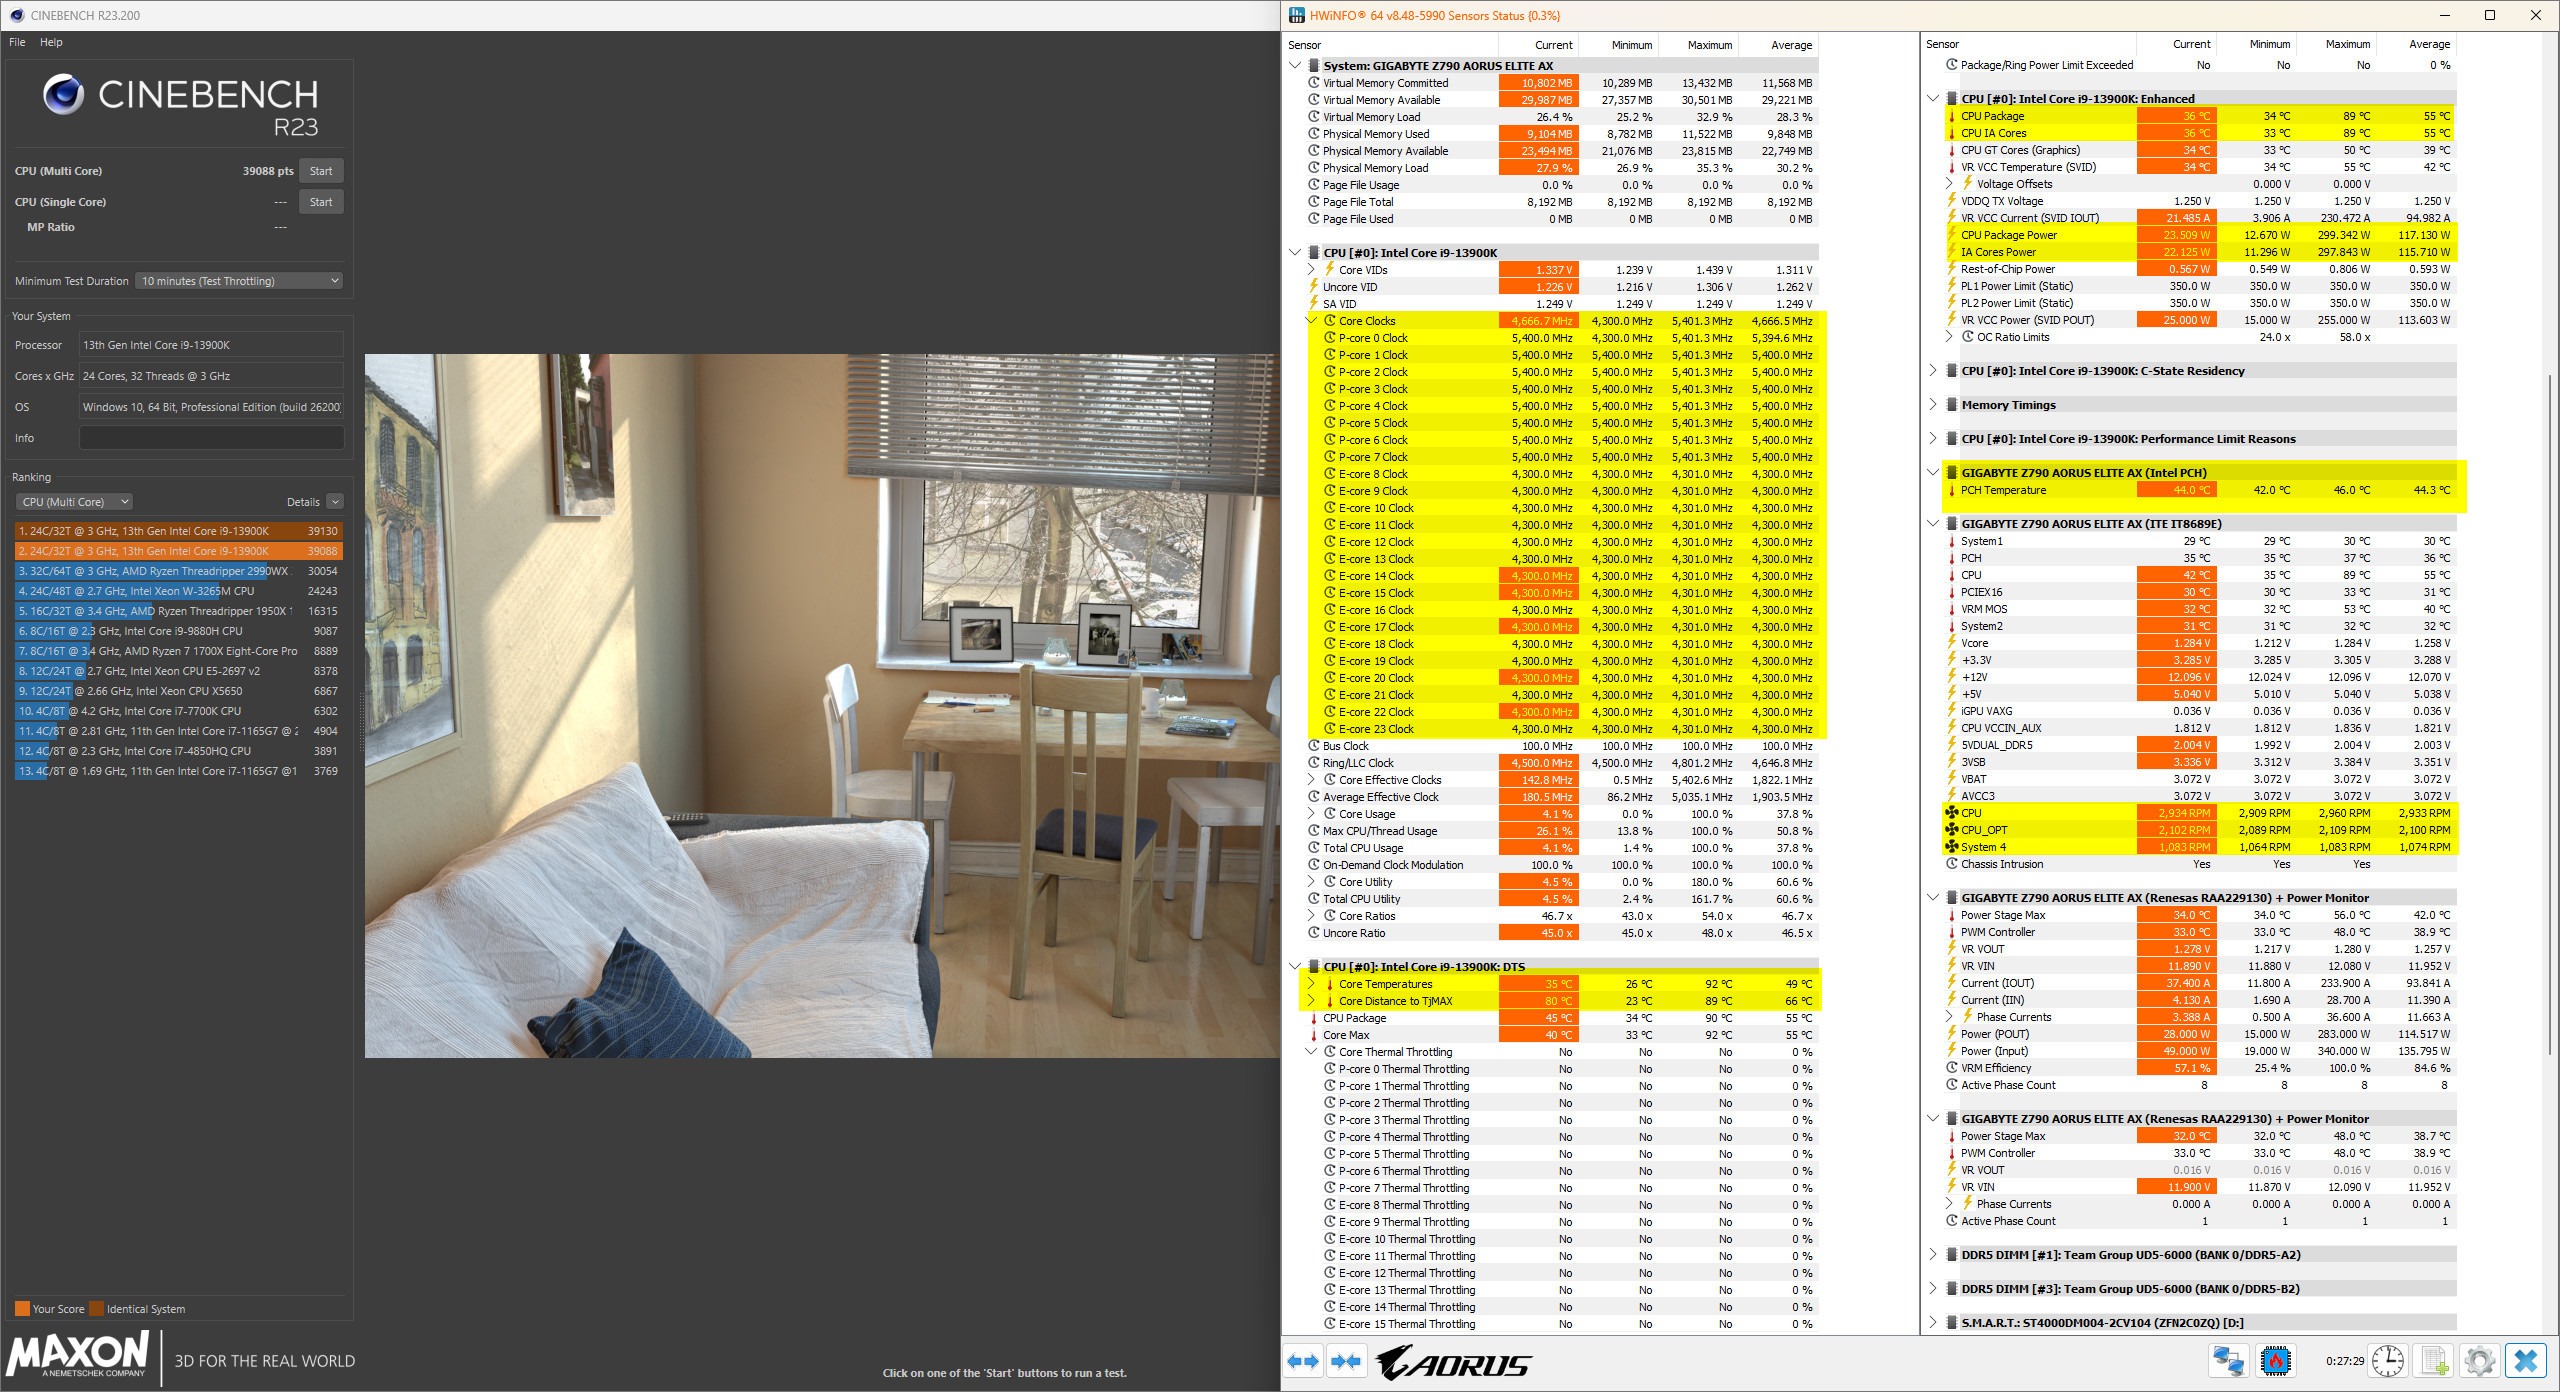Click the chip icon beside Memory Timings
The height and width of the screenshot is (1392, 2560).
click(x=1951, y=405)
